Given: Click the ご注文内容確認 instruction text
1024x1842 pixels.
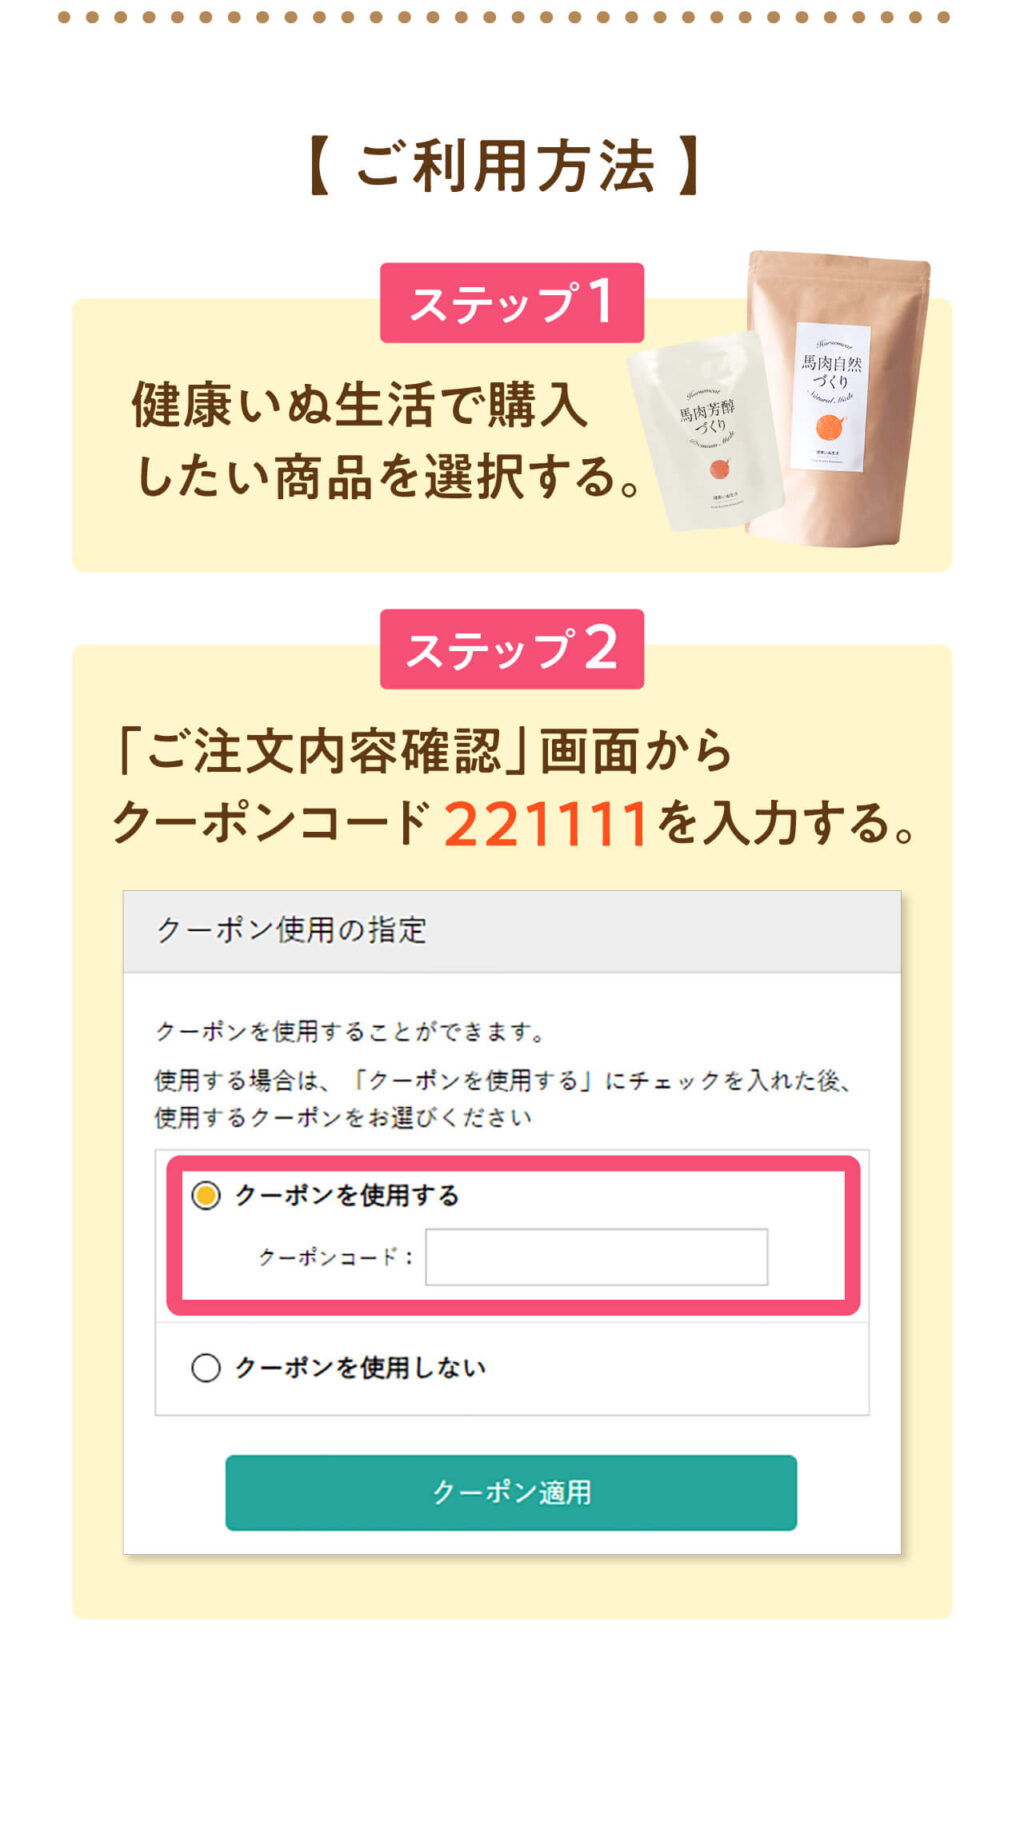Looking at the screenshot, I should pos(423,752).
